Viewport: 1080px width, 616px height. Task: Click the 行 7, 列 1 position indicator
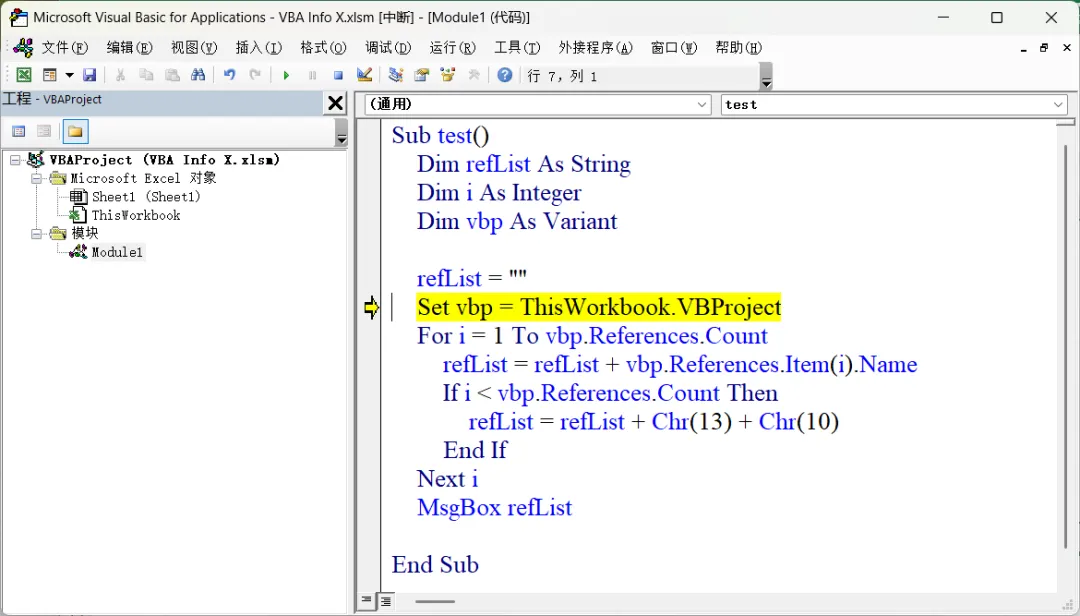[x=562, y=76]
